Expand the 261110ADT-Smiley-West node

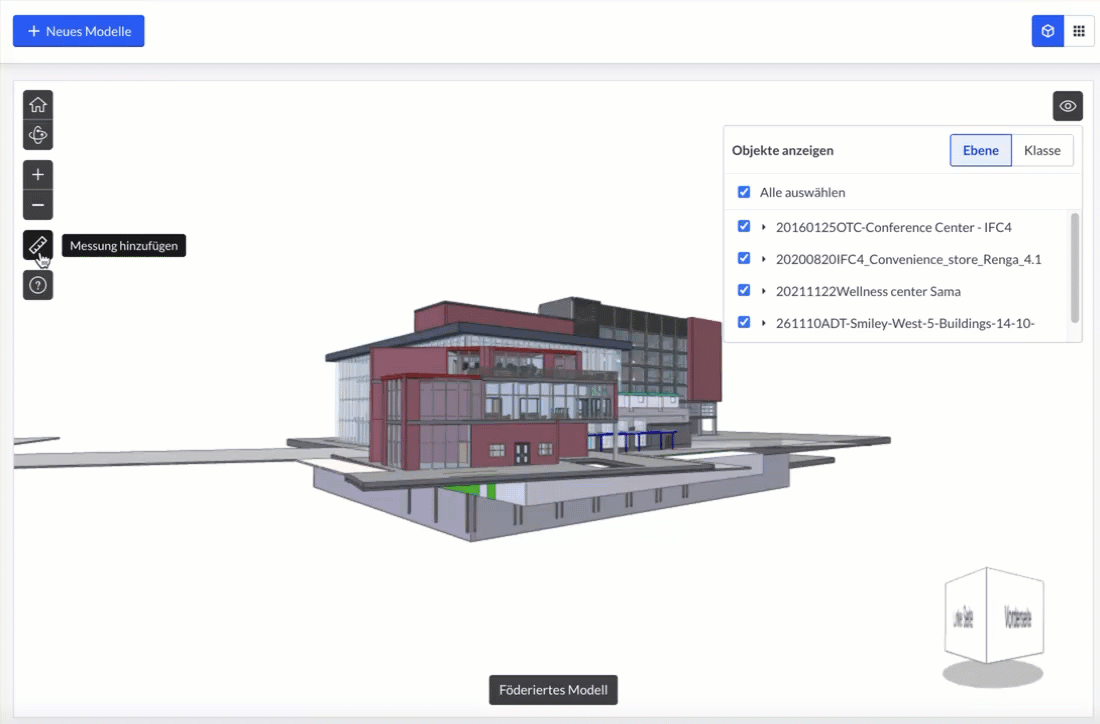point(763,323)
